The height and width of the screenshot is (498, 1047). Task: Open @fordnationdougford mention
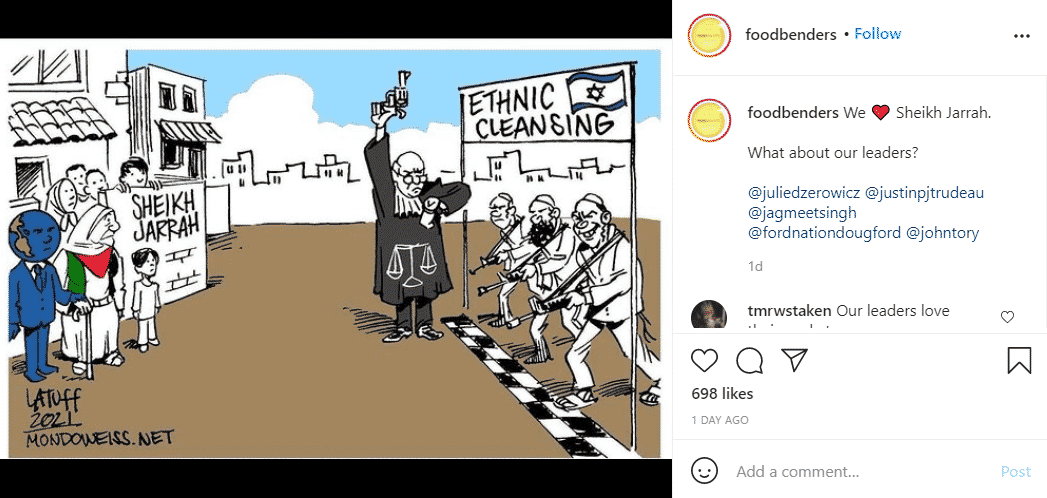[x=824, y=234]
